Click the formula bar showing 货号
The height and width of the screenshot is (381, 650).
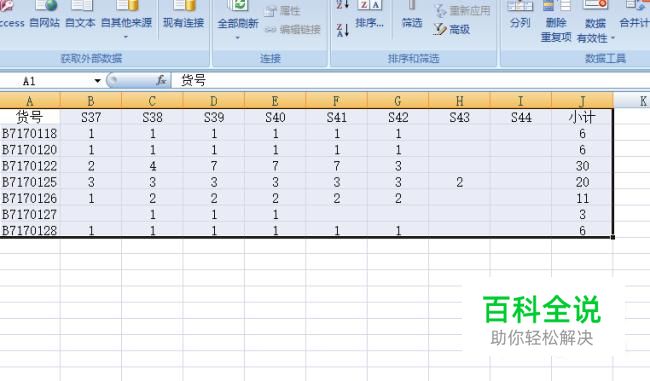click(x=410, y=80)
